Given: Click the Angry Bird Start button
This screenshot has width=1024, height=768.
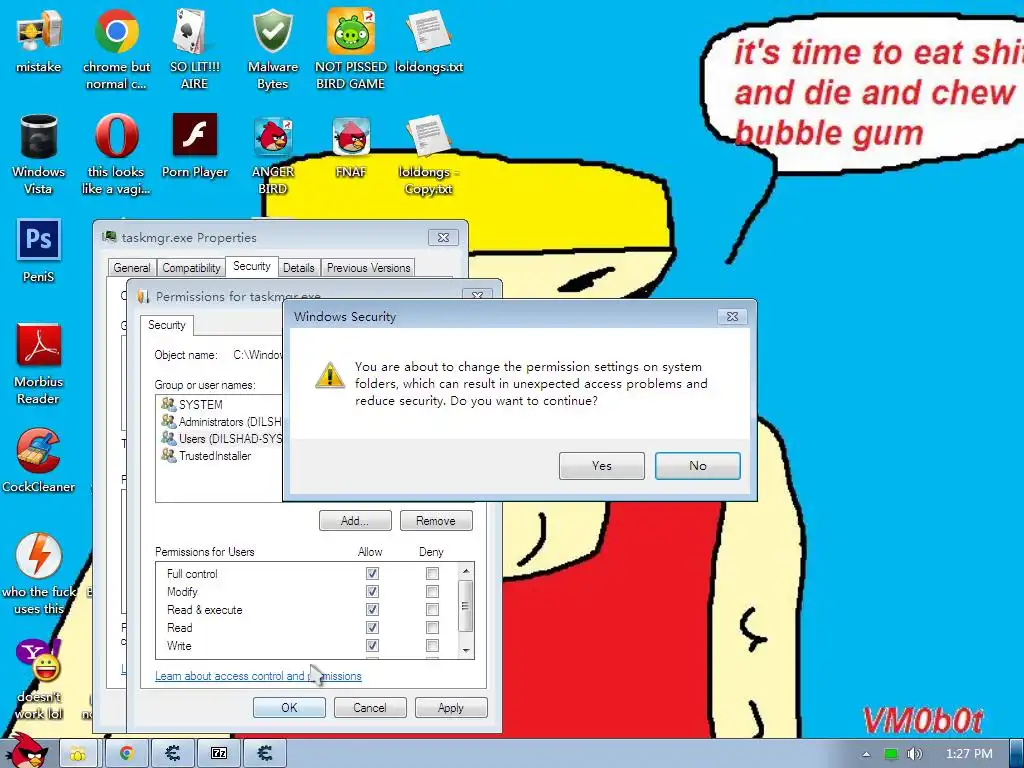Looking at the screenshot, I should coord(26,751).
